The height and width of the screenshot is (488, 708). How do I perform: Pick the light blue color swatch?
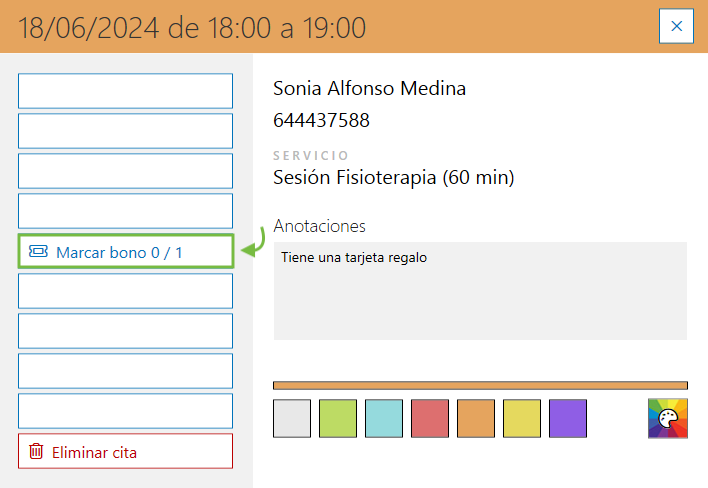(x=384, y=418)
